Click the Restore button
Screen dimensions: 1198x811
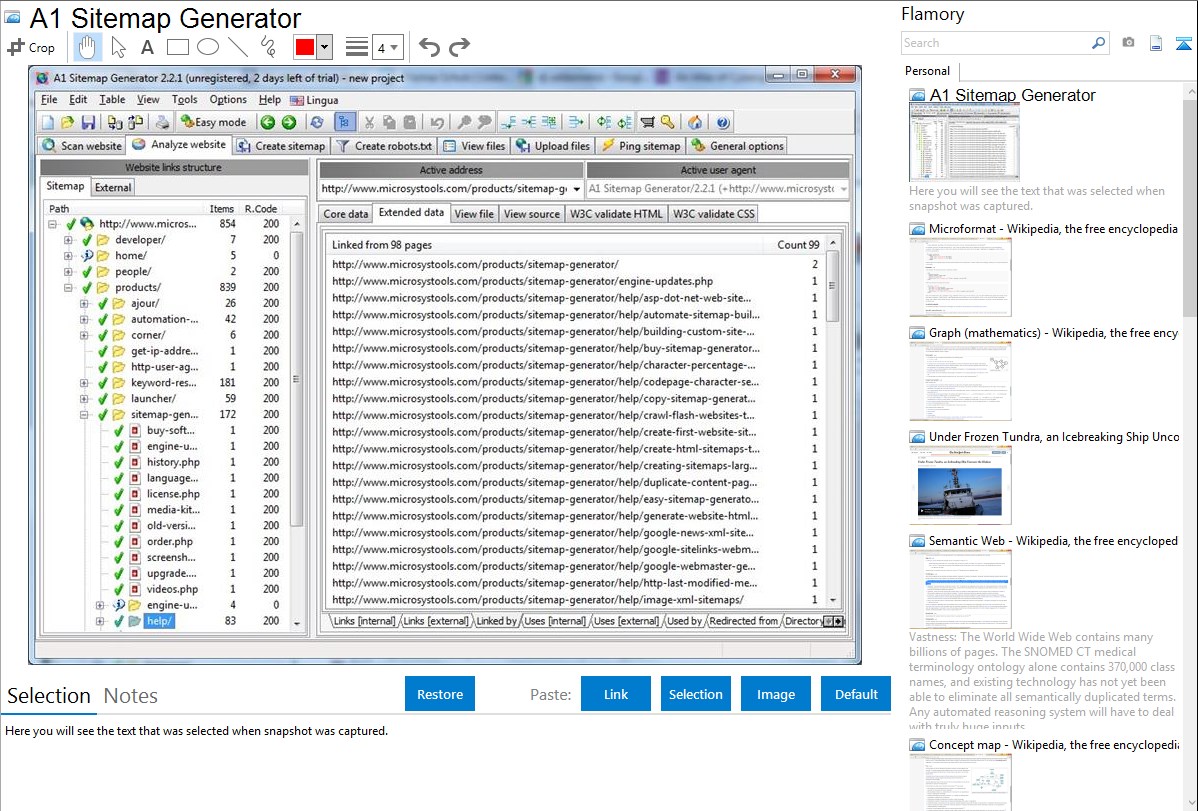pos(440,694)
